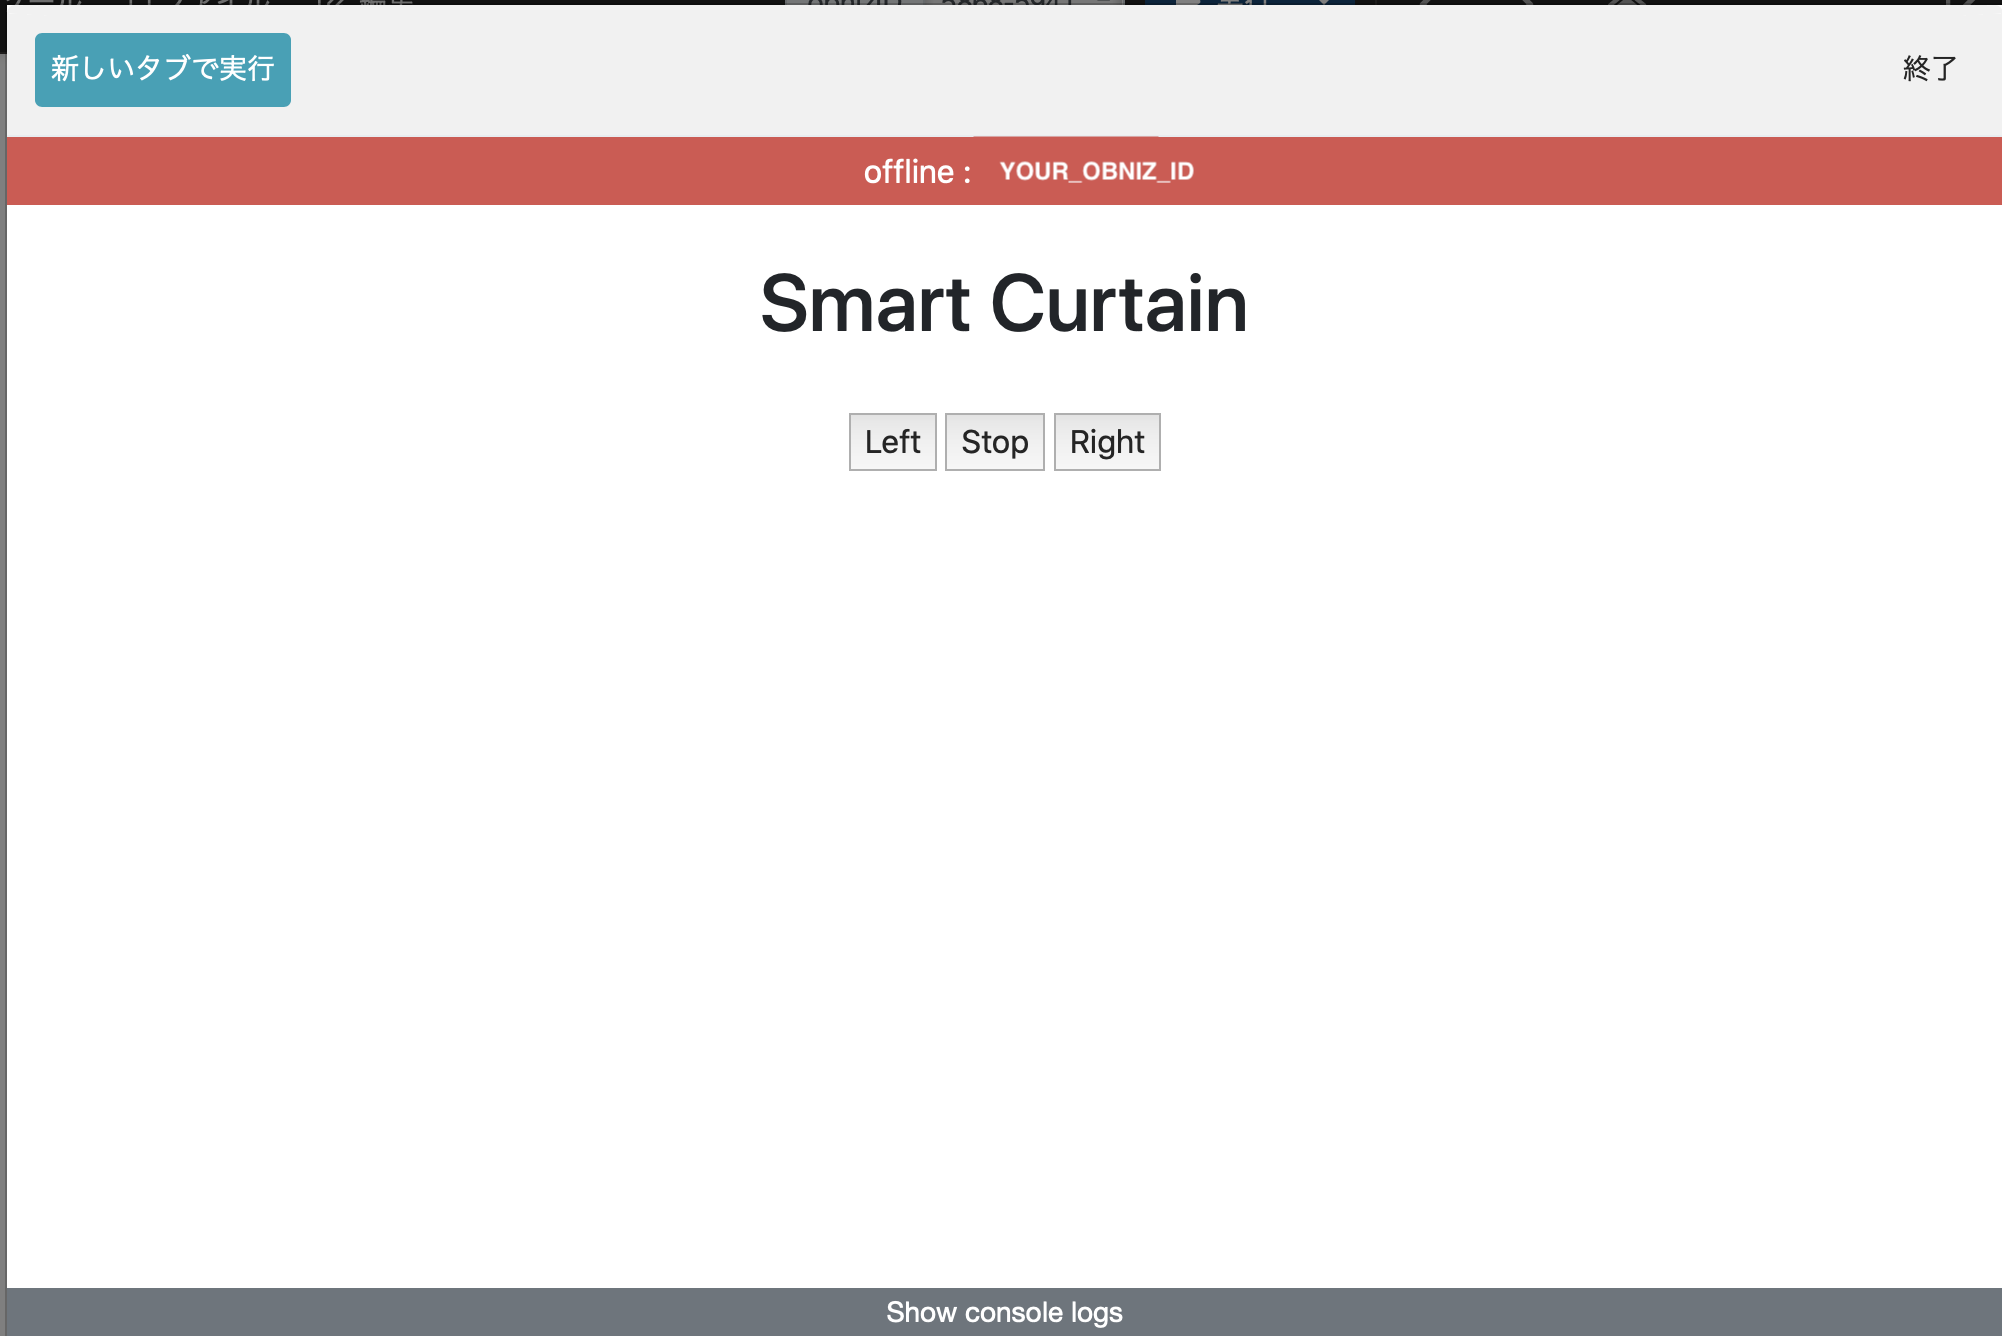Click the teal 新しいタブで実行 button
2002x1336 pixels.
[162, 69]
